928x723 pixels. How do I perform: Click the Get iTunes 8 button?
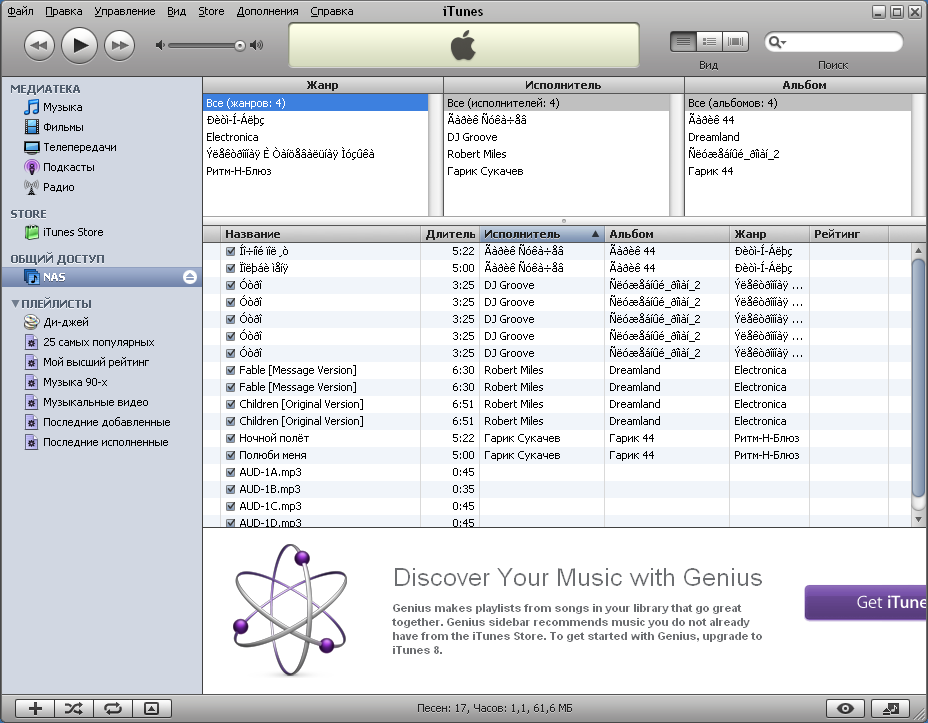pos(866,602)
